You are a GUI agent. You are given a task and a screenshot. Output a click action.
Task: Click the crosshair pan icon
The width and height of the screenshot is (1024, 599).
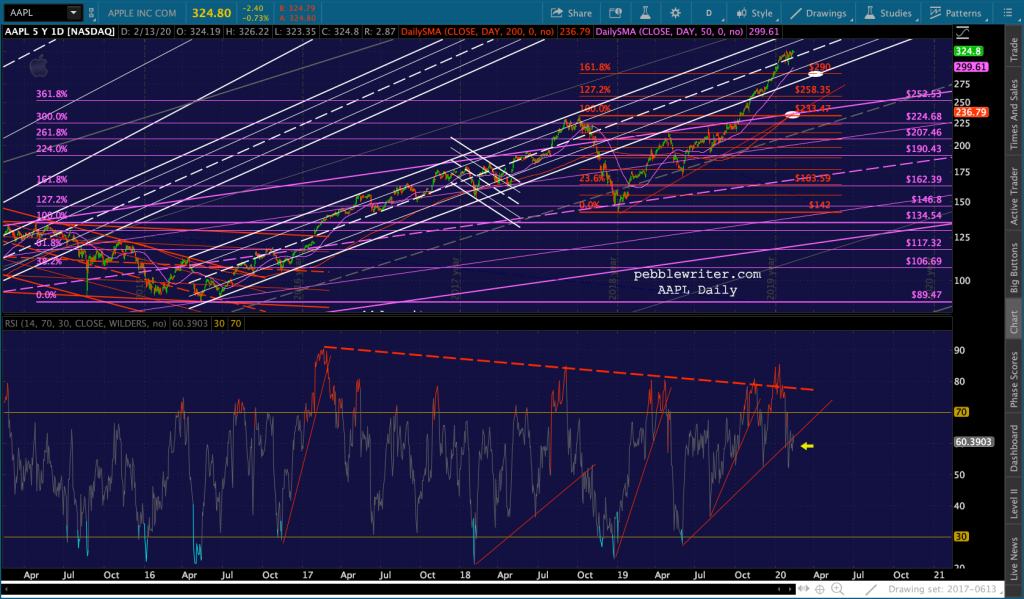820,589
